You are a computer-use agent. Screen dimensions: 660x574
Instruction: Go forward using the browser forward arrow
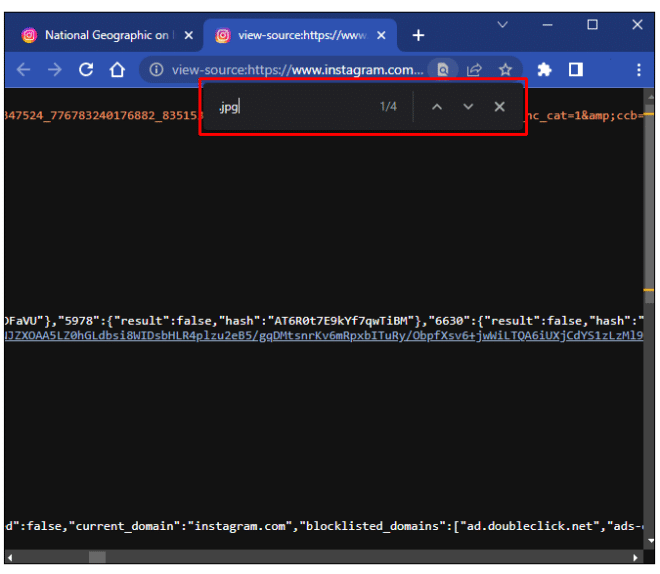point(55,69)
